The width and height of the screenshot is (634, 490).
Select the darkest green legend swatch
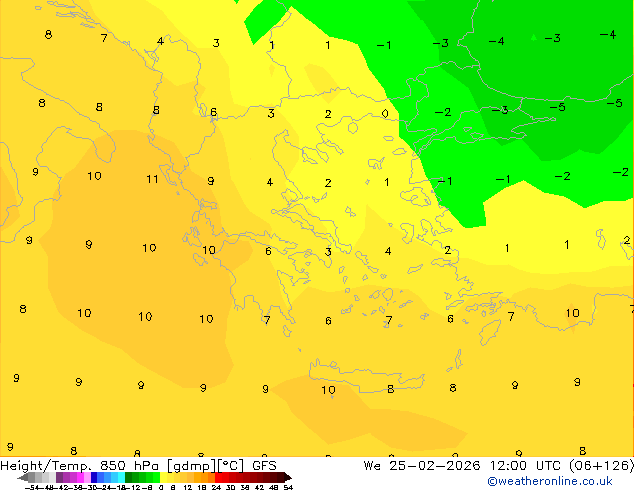point(129,477)
